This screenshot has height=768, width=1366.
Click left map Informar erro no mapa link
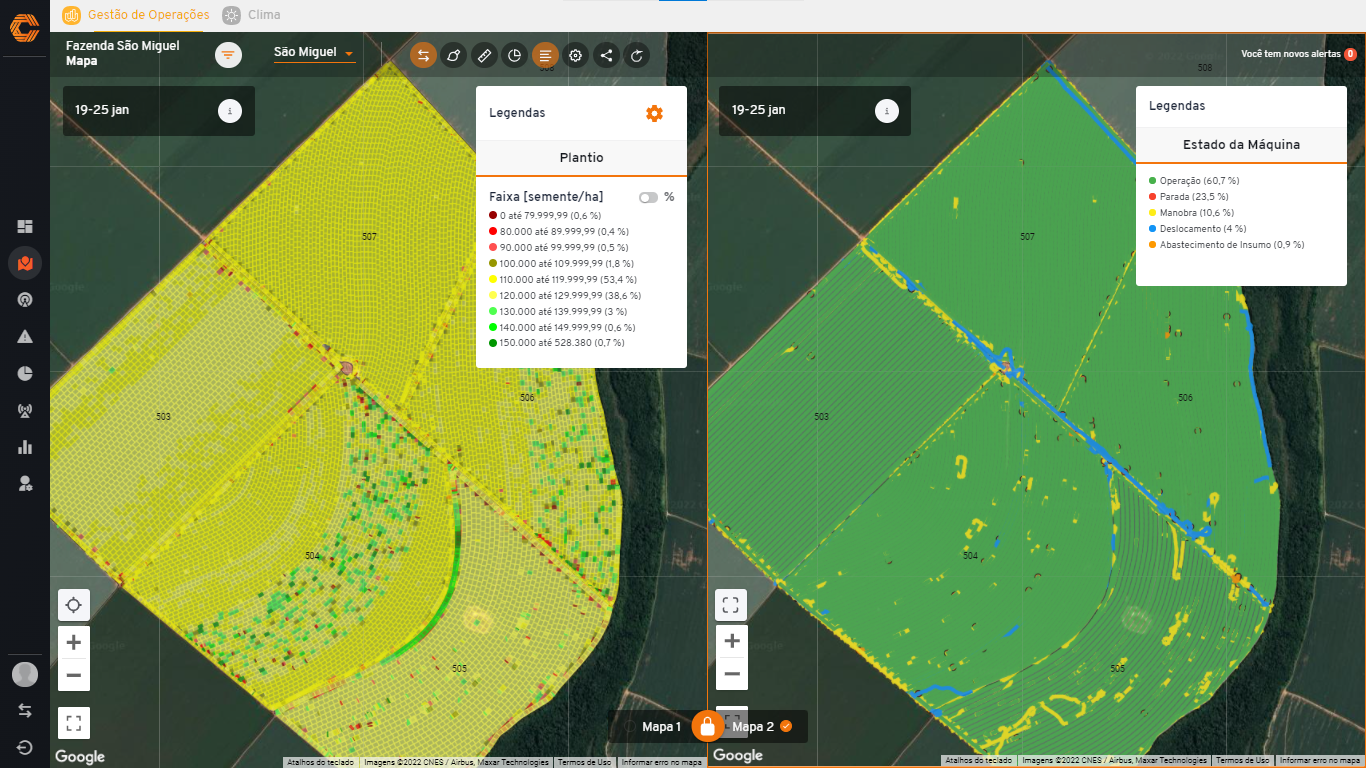[x=661, y=762]
